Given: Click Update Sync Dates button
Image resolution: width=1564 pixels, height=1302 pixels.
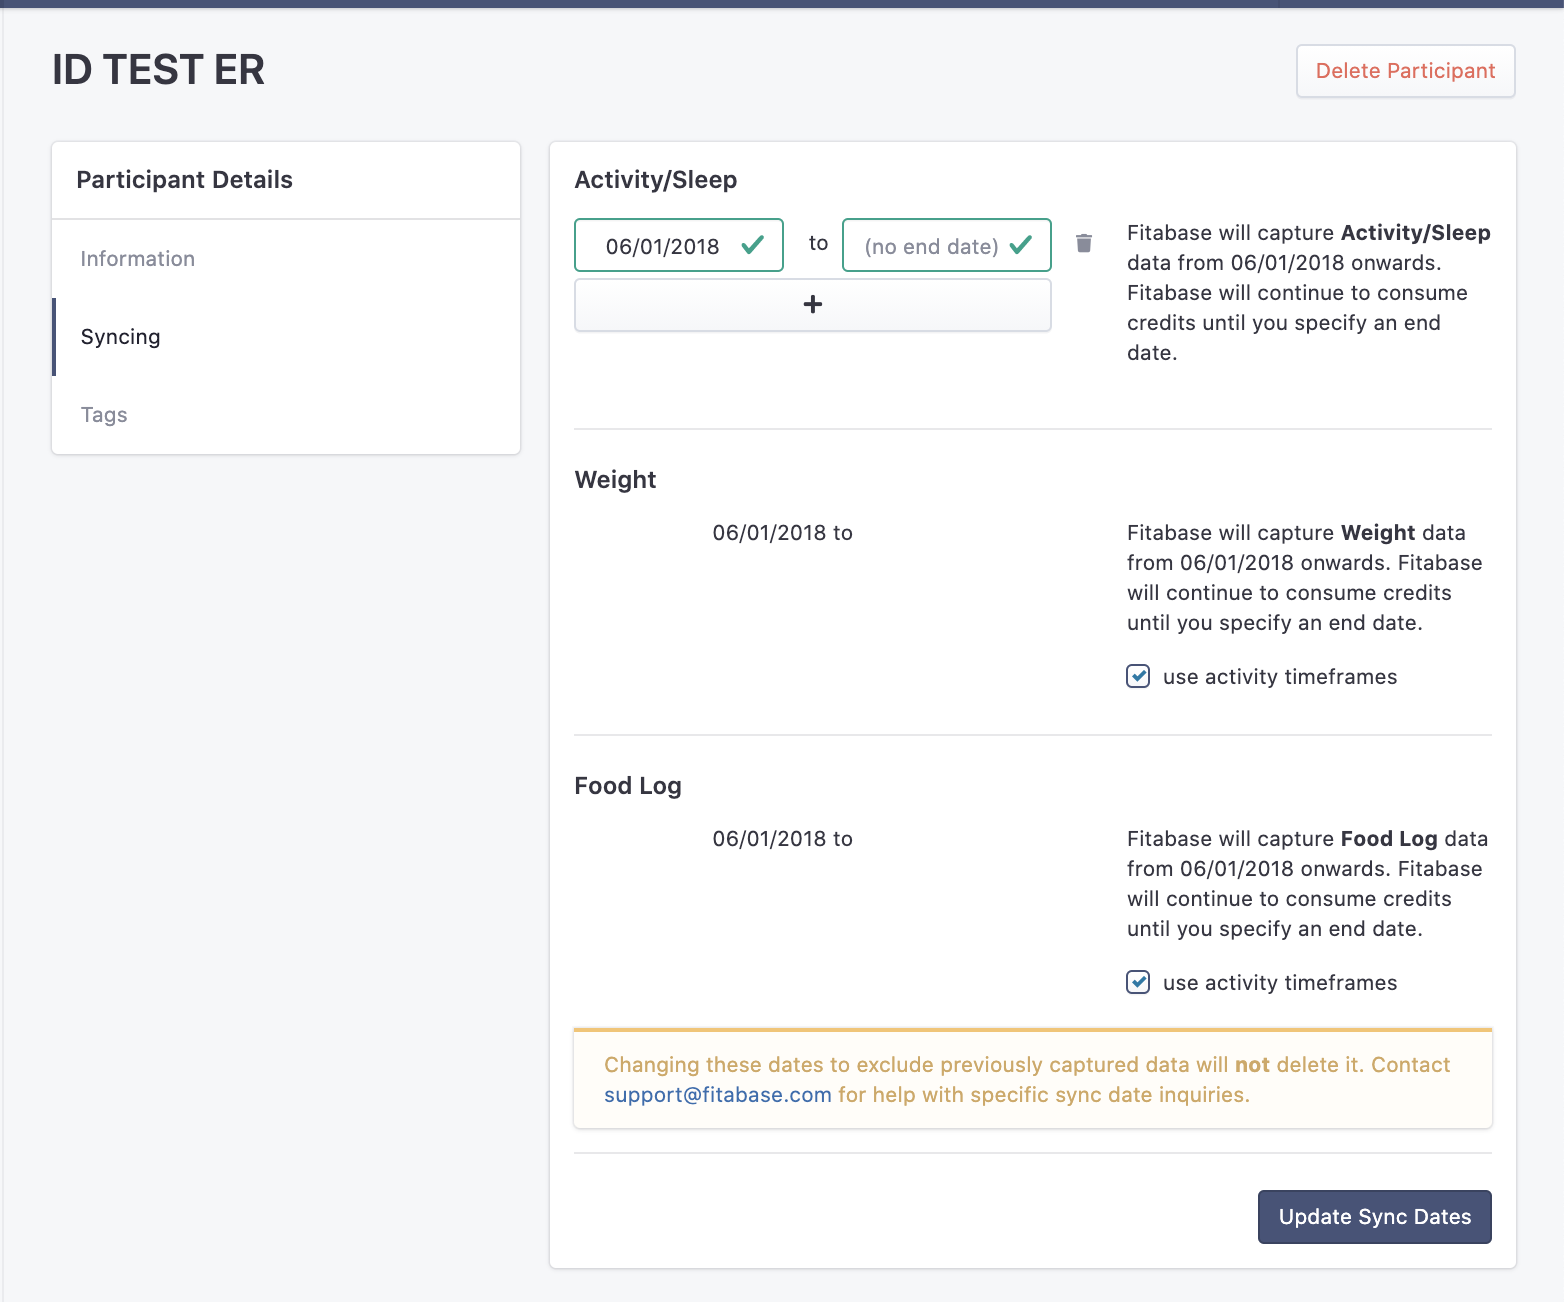Looking at the screenshot, I should pyautogui.click(x=1374, y=1217).
